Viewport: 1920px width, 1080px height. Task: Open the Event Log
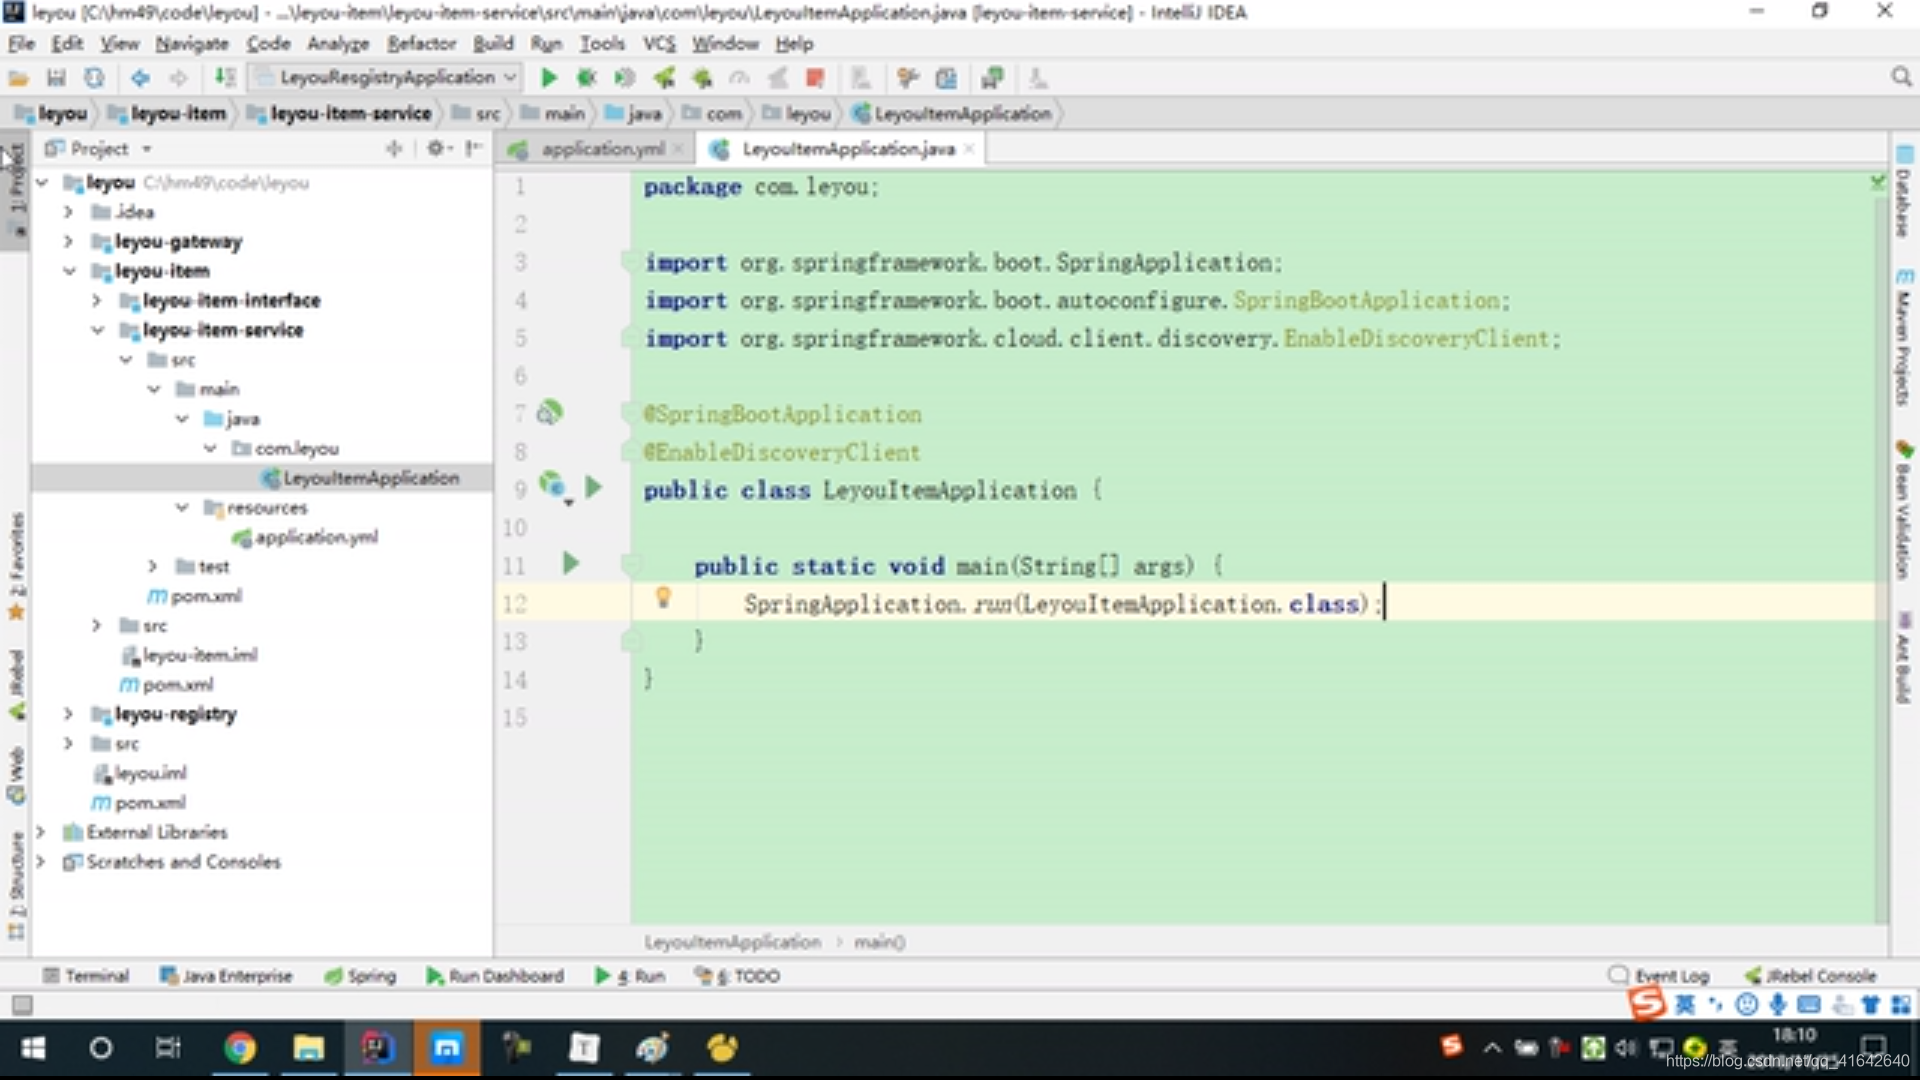click(1659, 975)
